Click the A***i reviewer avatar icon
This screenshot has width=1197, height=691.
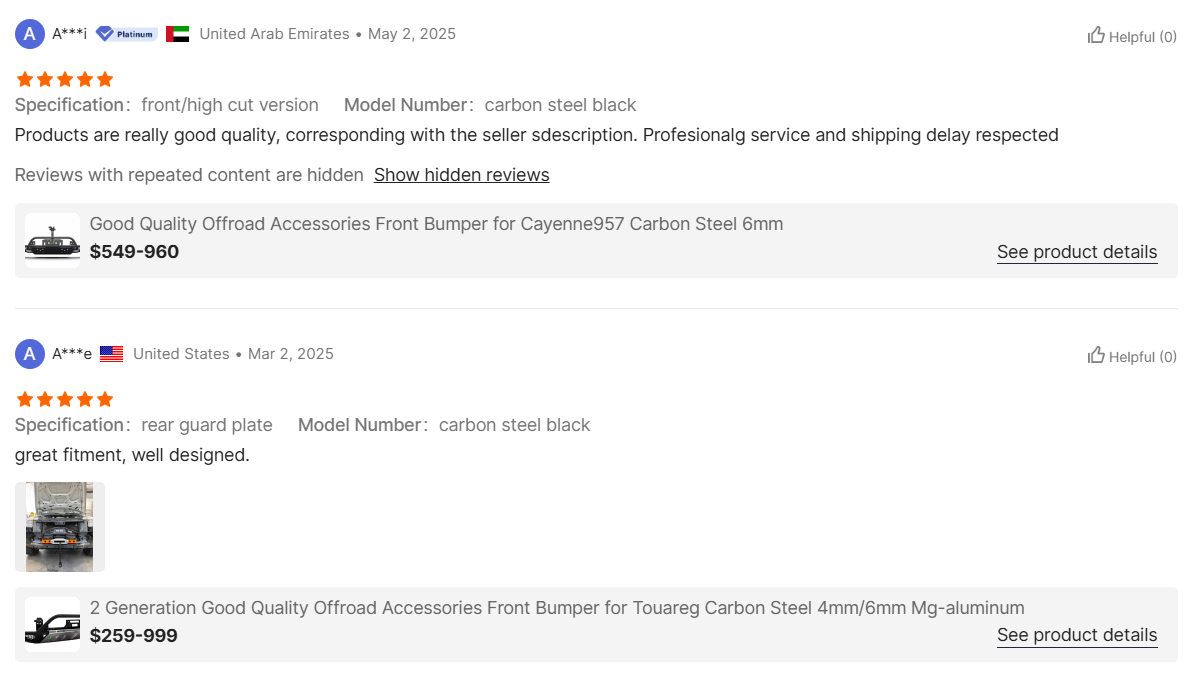[30, 34]
